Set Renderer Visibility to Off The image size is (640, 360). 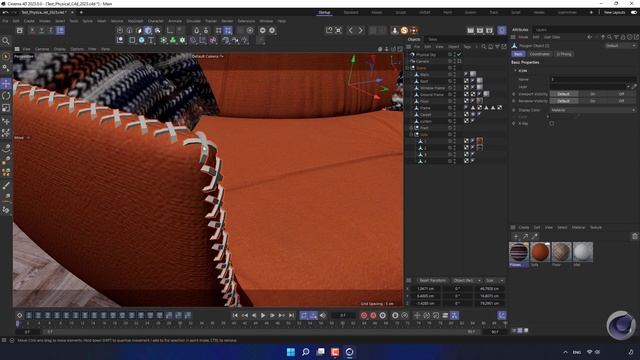pyautogui.click(x=621, y=101)
